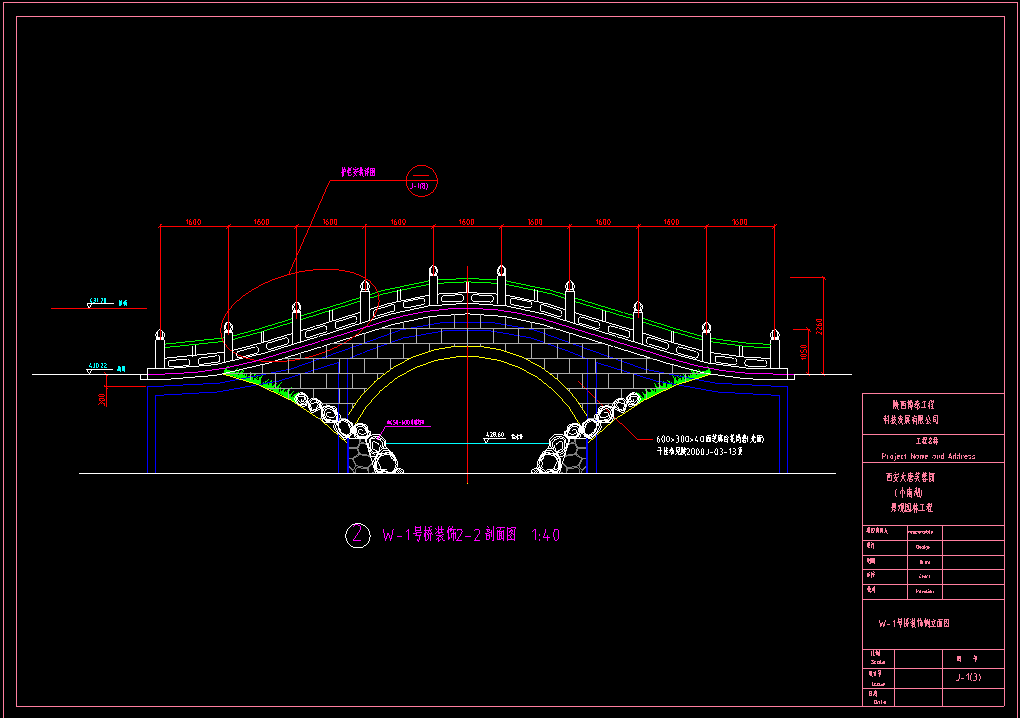Select the first 1600 dimension label at left
The width and height of the screenshot is (1020, 718).
click(194, 222)
